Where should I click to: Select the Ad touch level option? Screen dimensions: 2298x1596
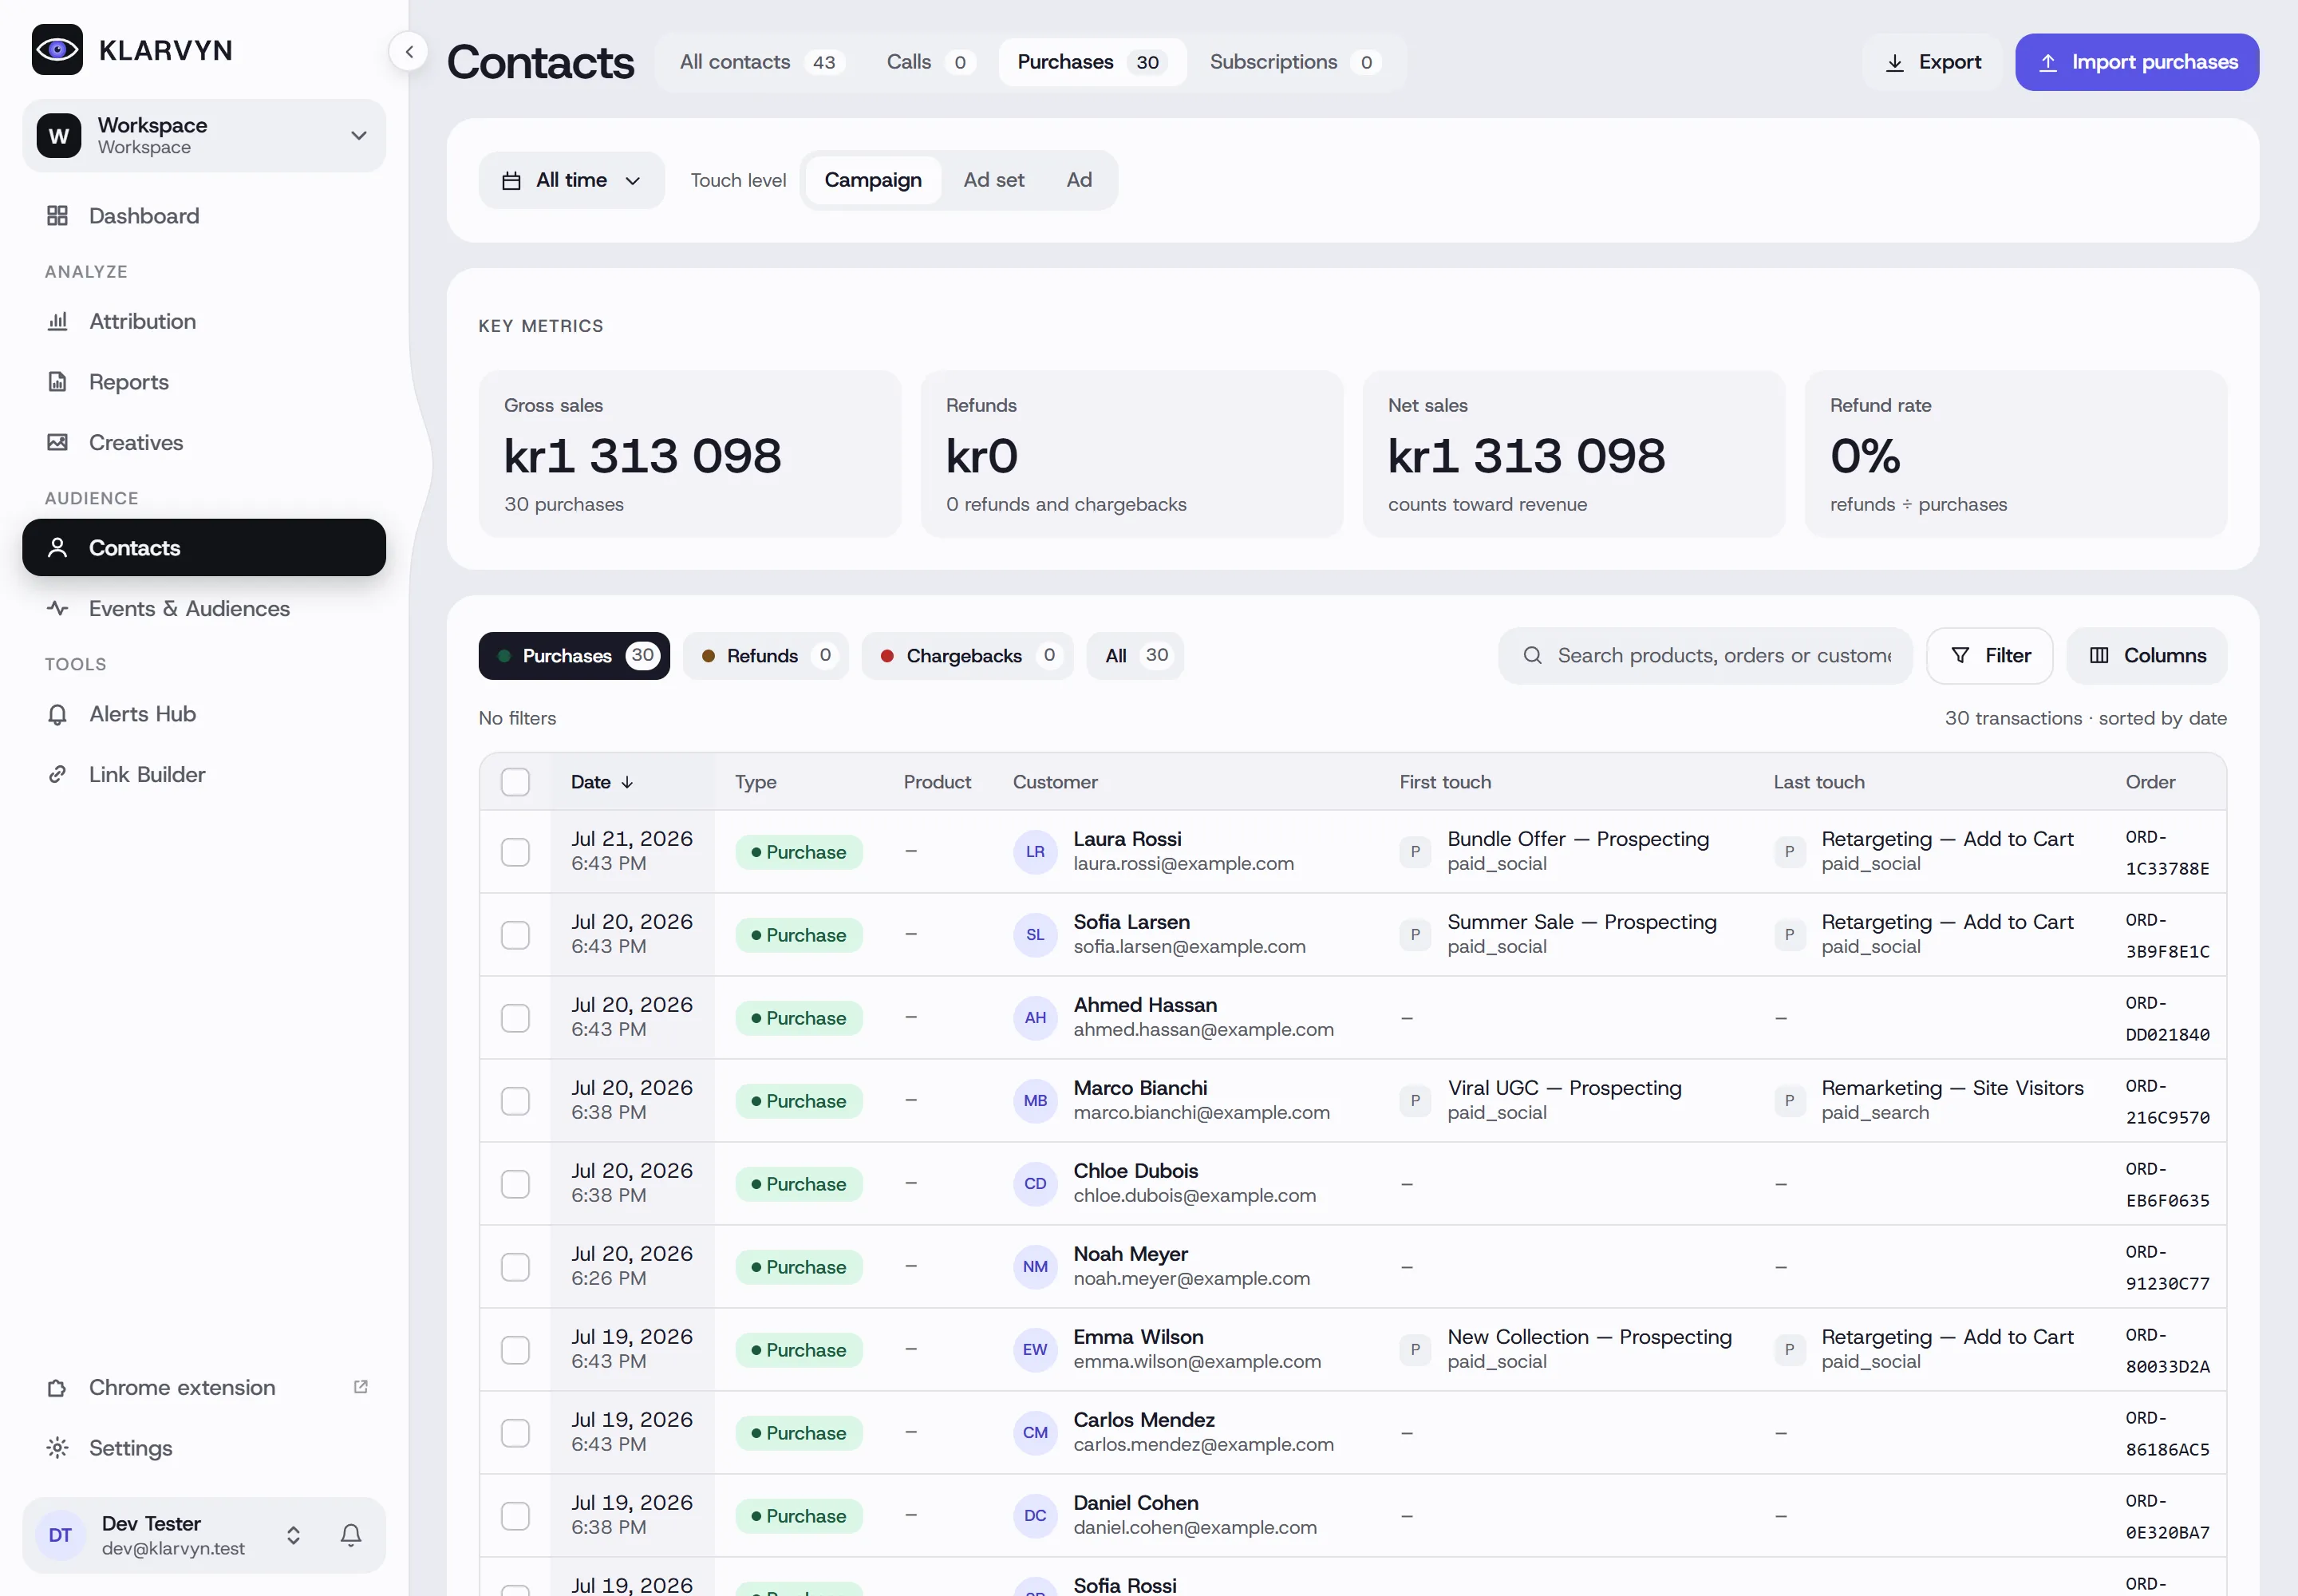(x=1078, y=180)
